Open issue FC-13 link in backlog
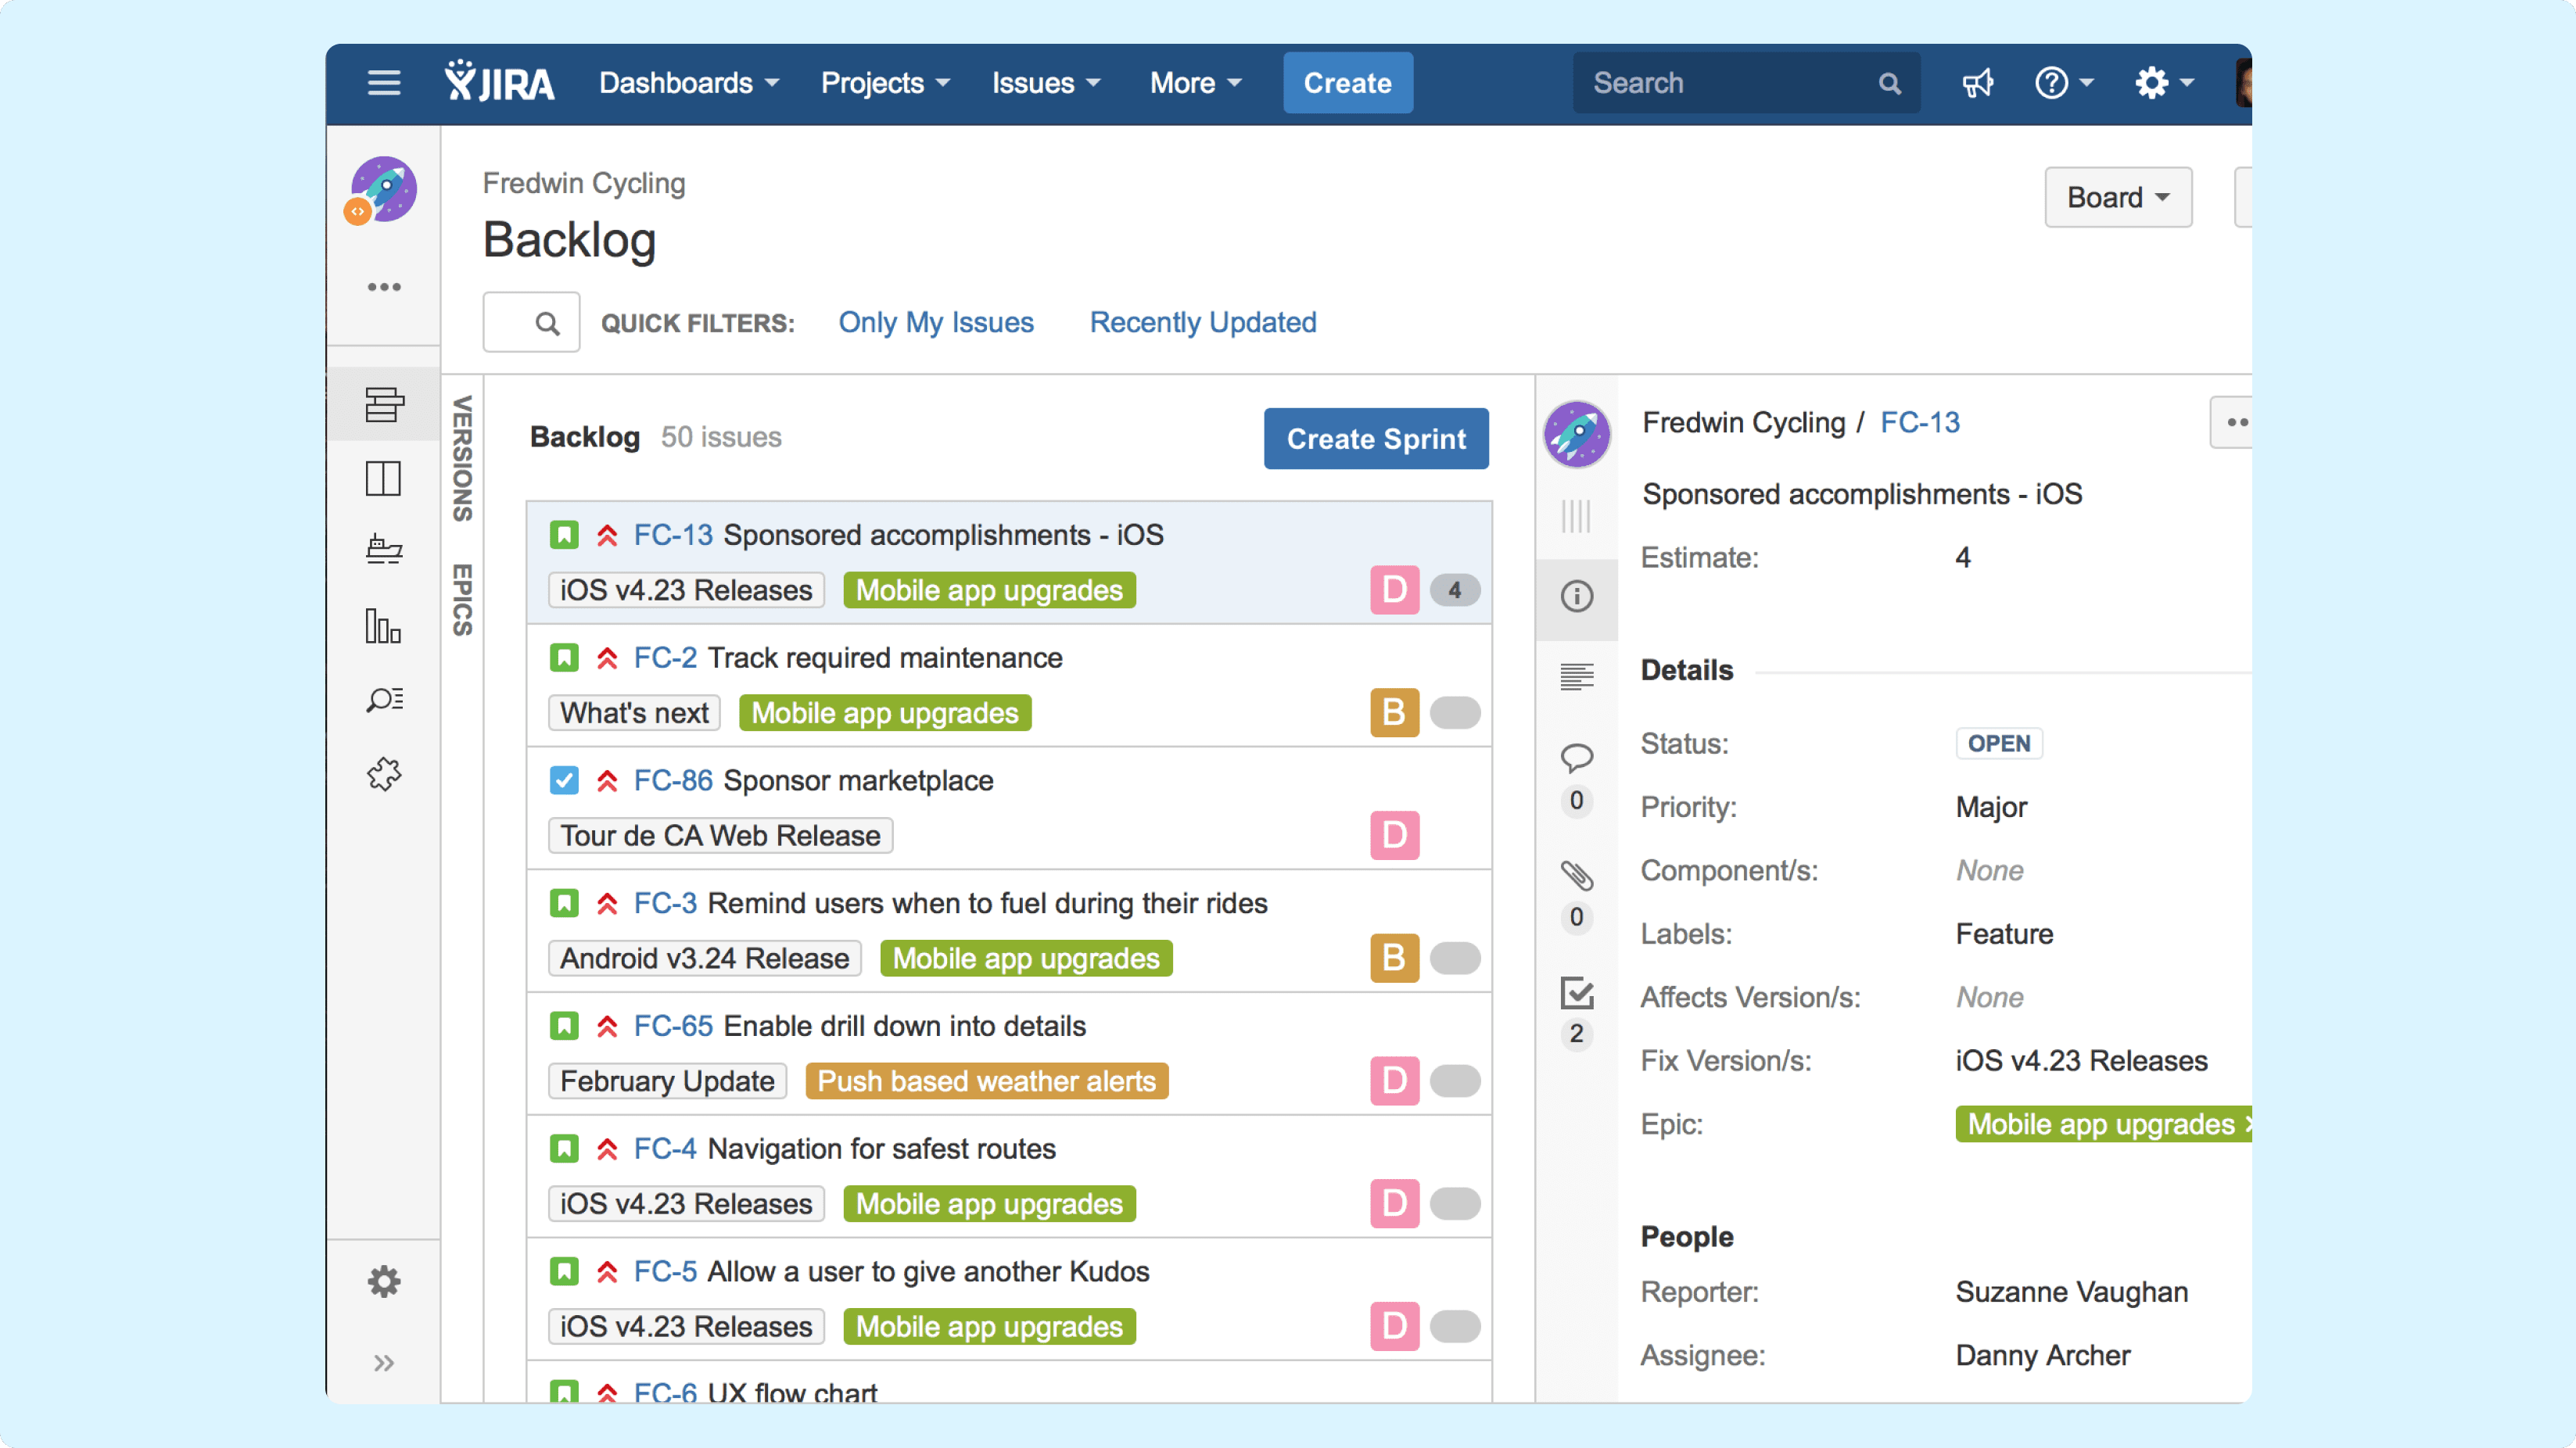 673,535
